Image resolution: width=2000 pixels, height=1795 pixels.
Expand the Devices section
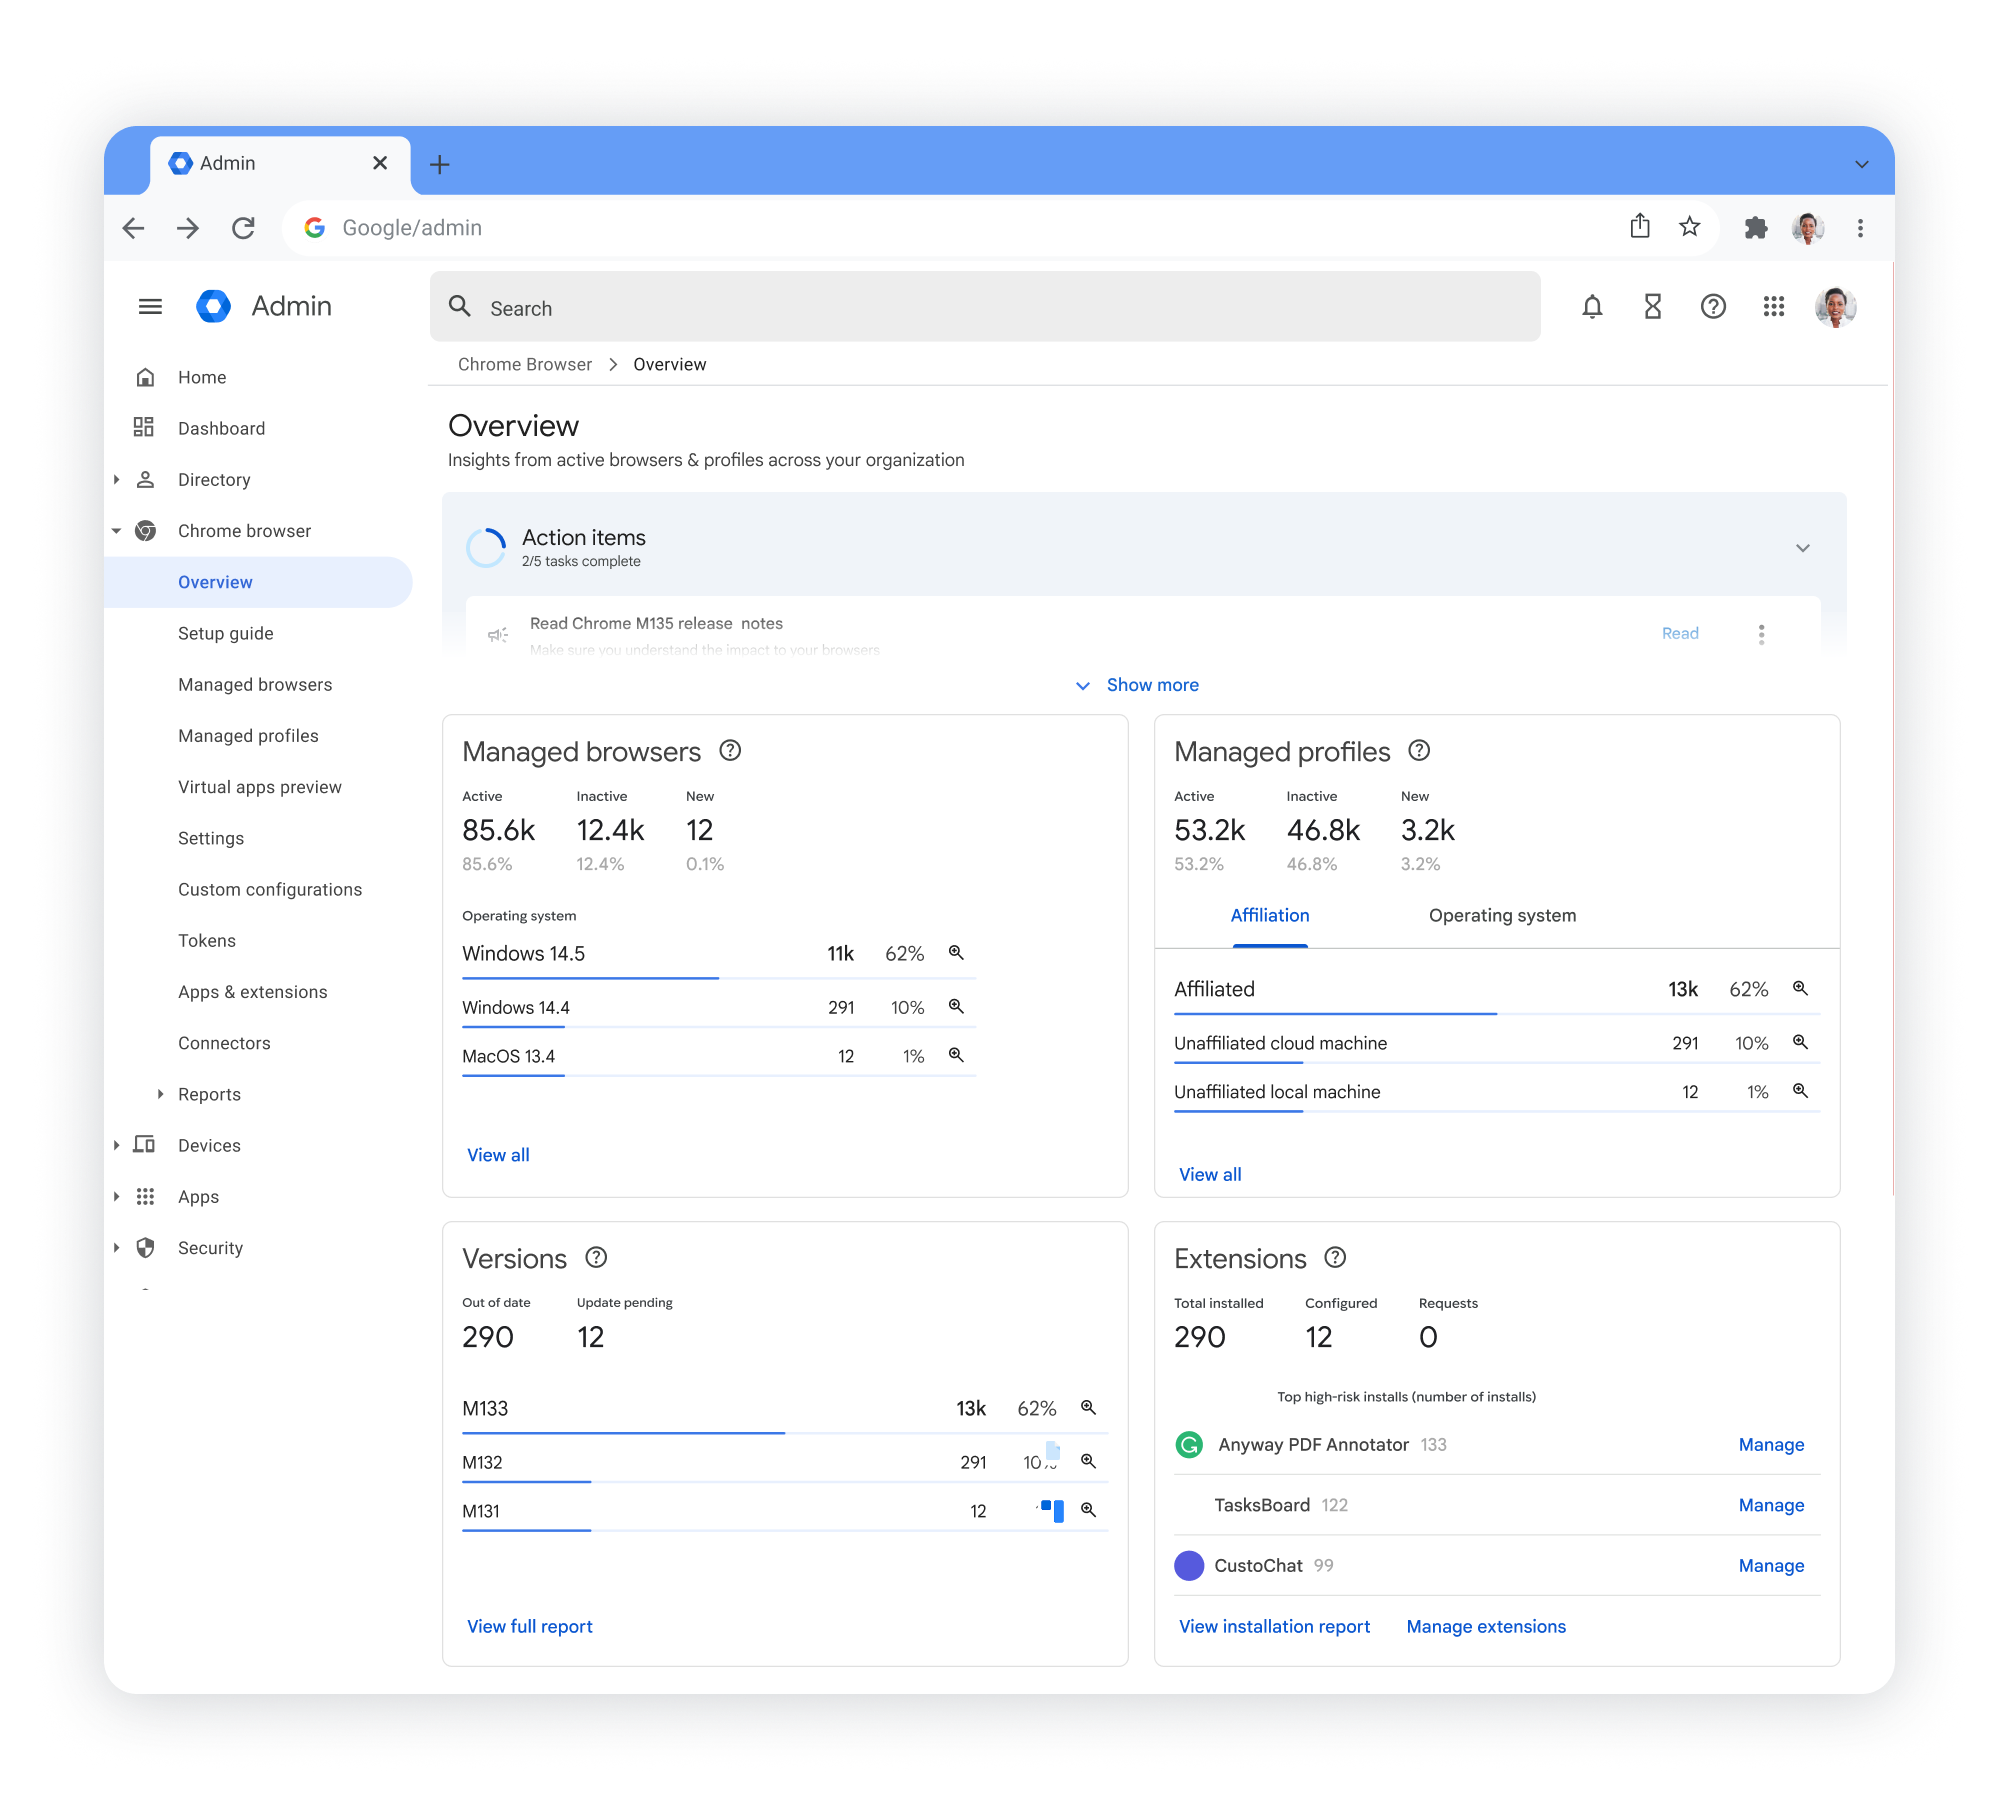[x=116, y=1145]
